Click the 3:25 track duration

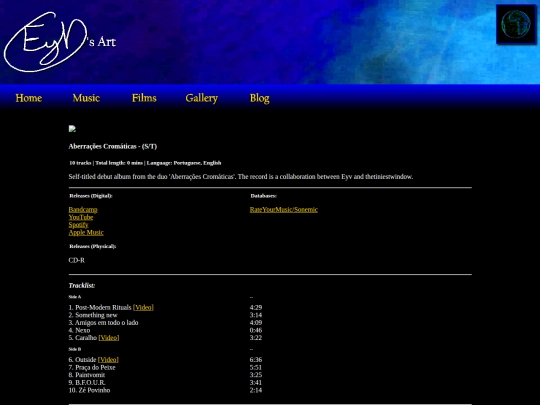pyautogui.click(x=256, y=375)
